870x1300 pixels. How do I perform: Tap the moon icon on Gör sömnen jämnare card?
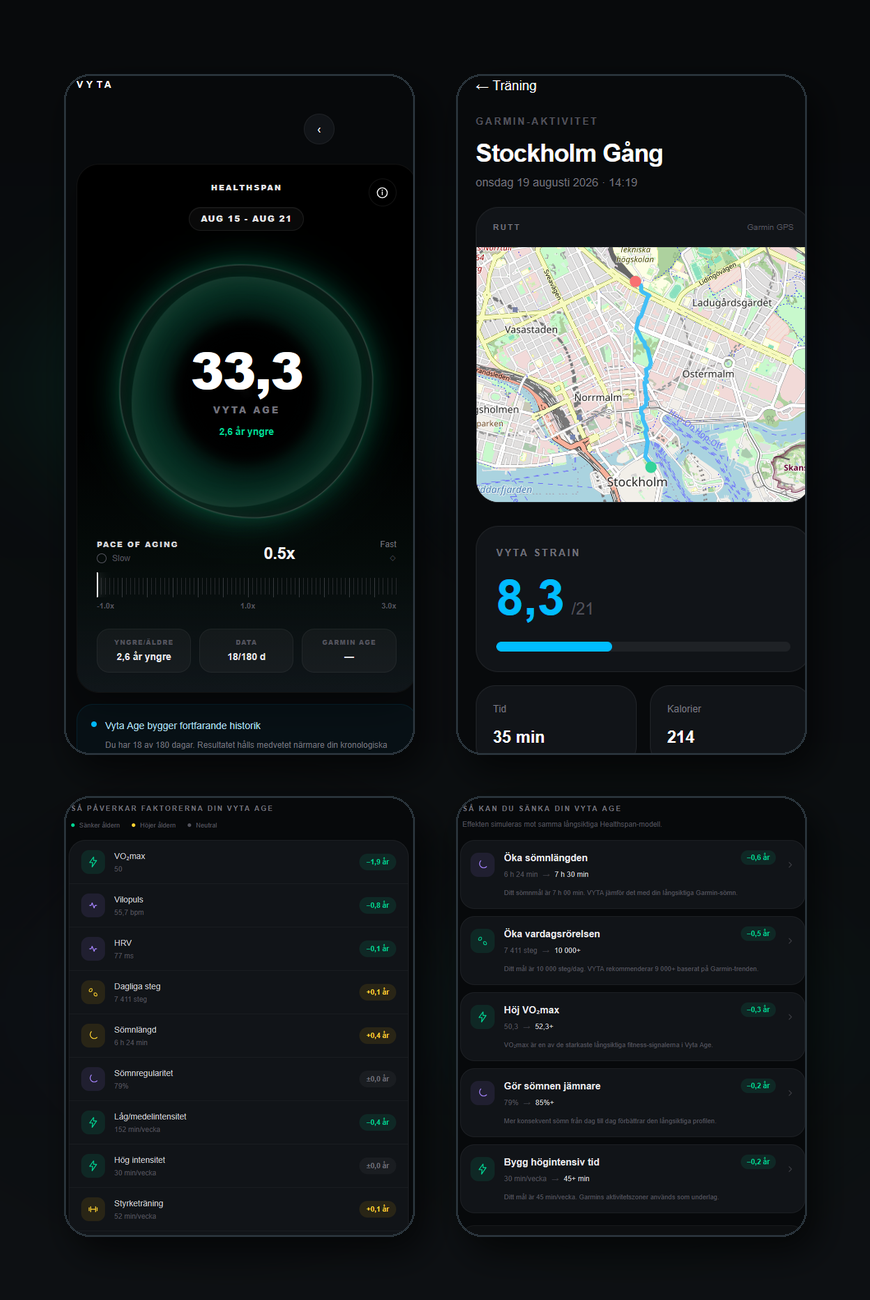coord(483,1093)
